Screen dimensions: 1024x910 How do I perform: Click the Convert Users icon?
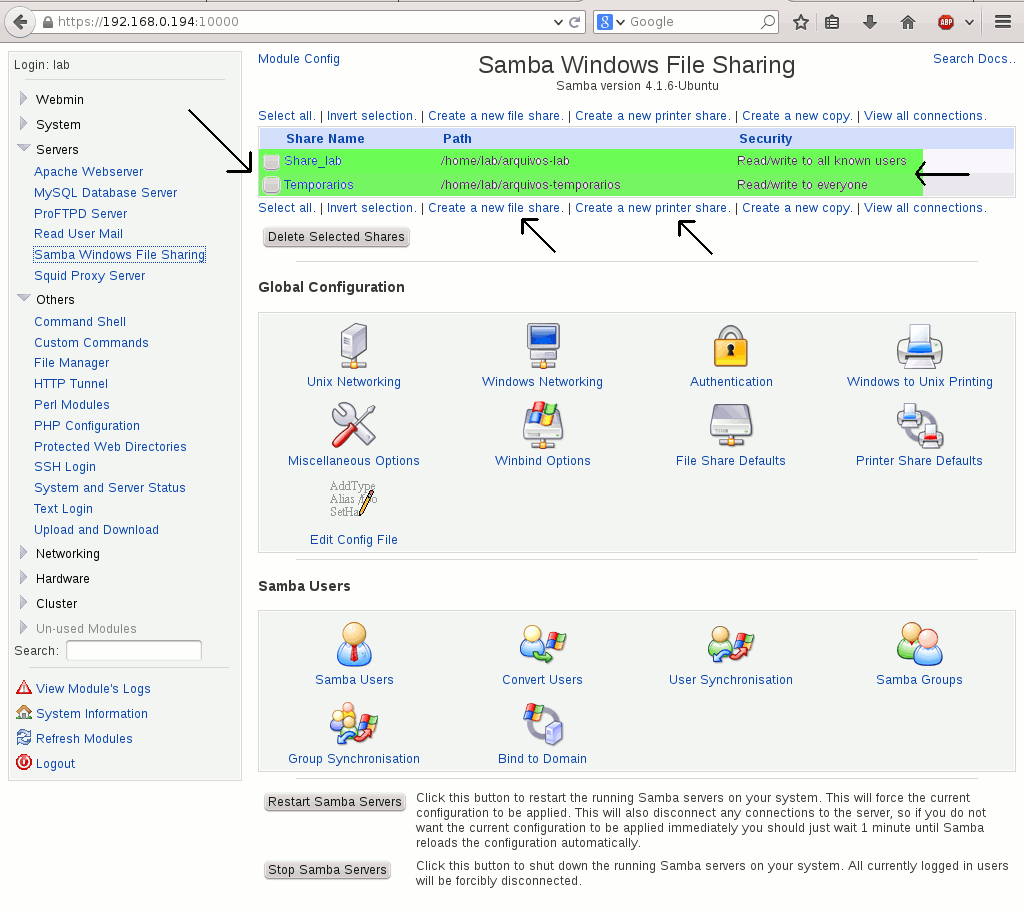point(543,644)
